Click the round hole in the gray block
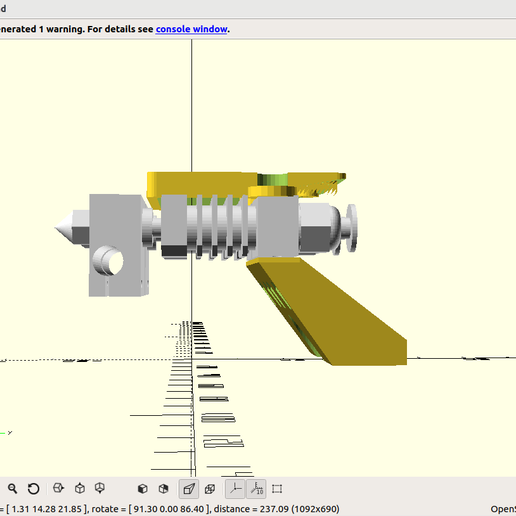 point(114,263)
